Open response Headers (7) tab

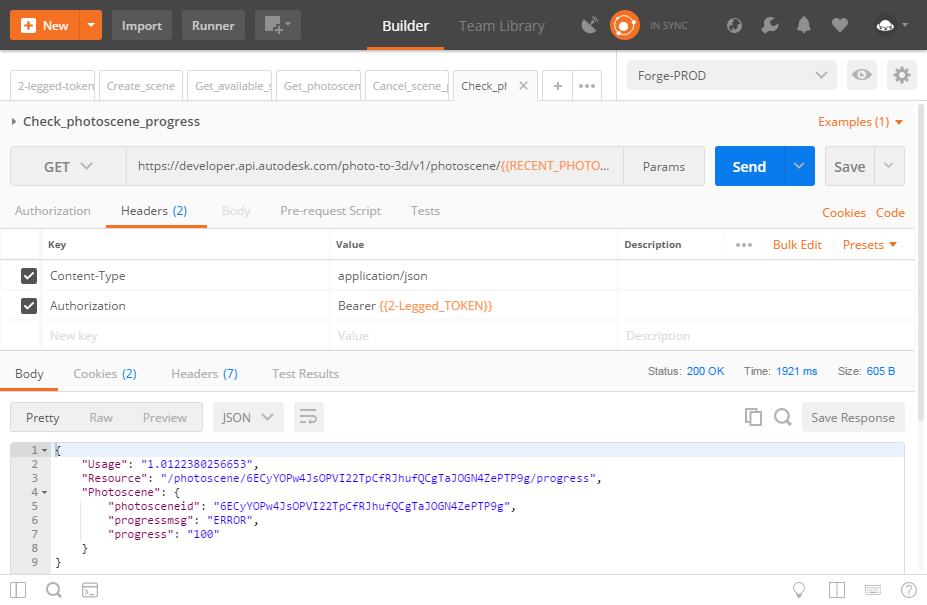(204, 374)
